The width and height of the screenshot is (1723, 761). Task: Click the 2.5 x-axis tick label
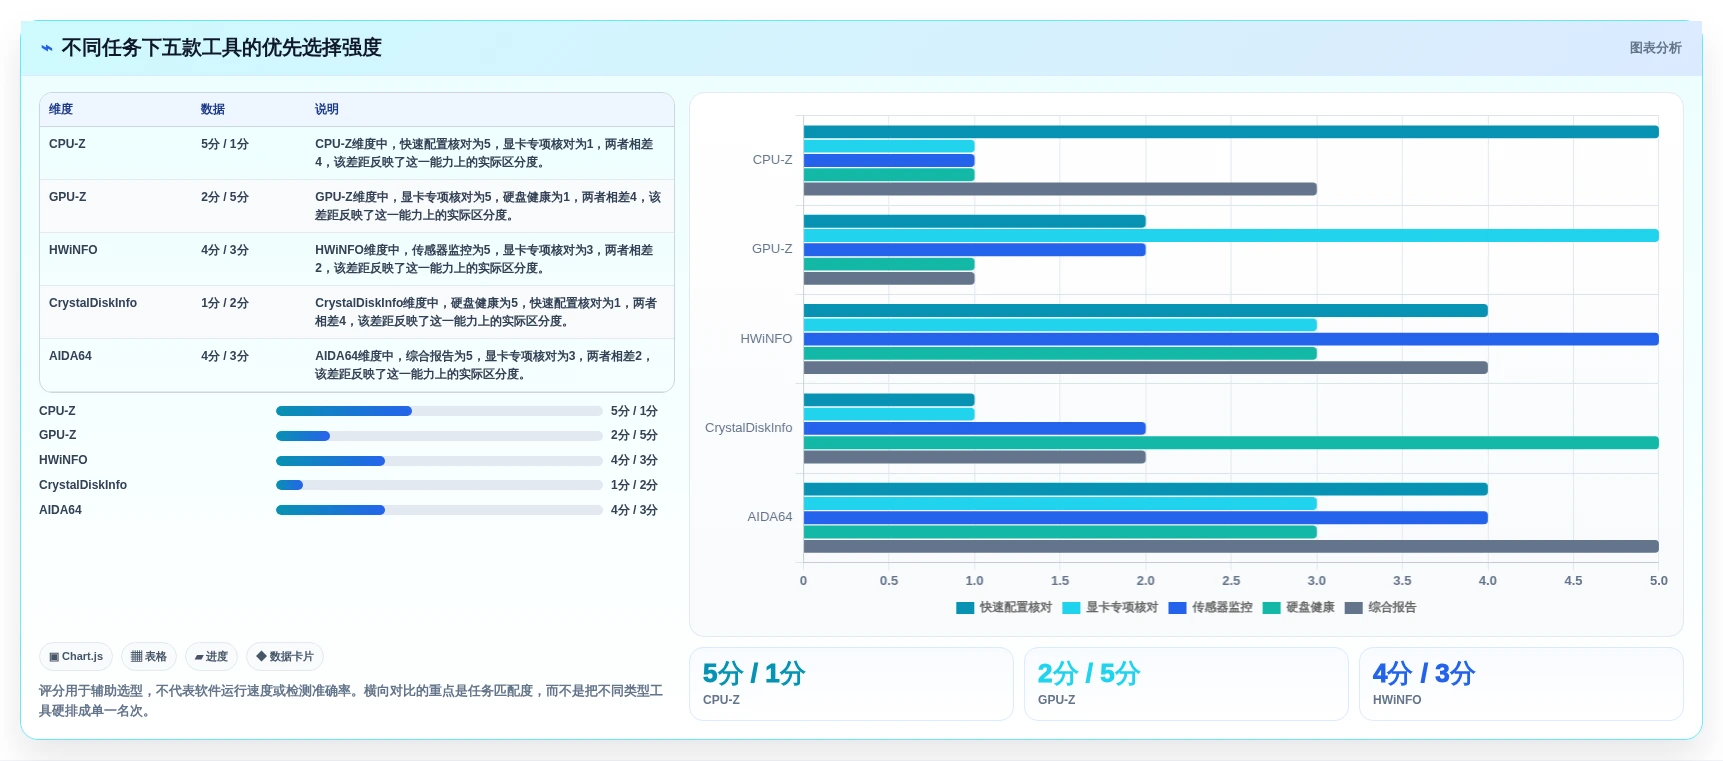[1231, 581]
